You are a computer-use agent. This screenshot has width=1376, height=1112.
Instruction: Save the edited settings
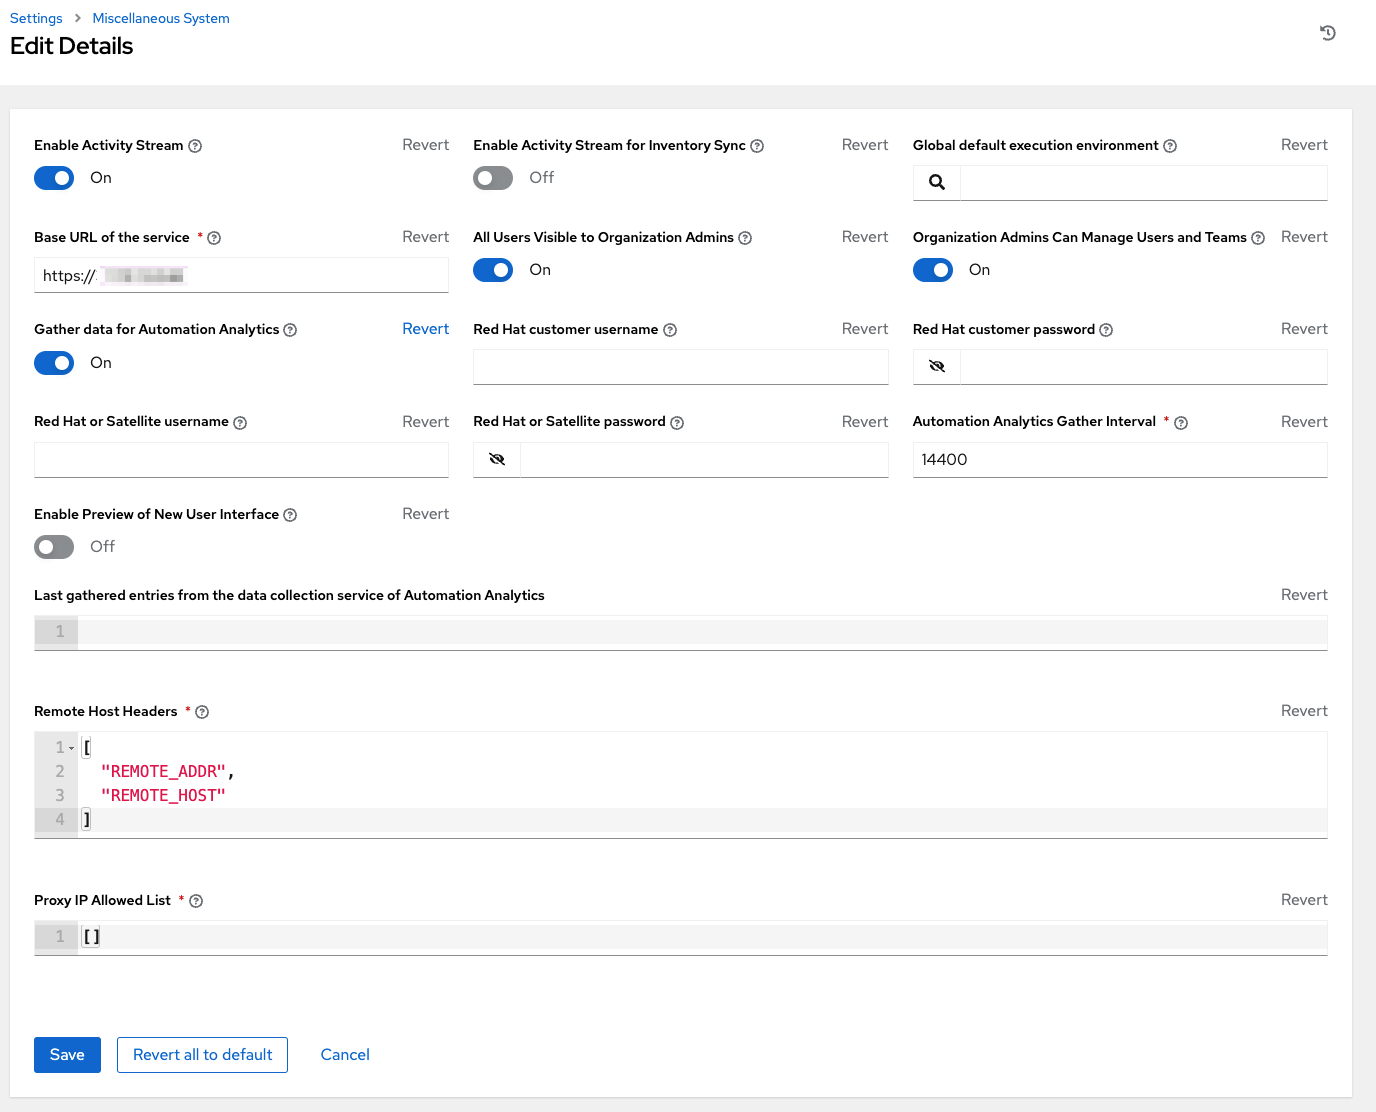tap(67, 1054)
